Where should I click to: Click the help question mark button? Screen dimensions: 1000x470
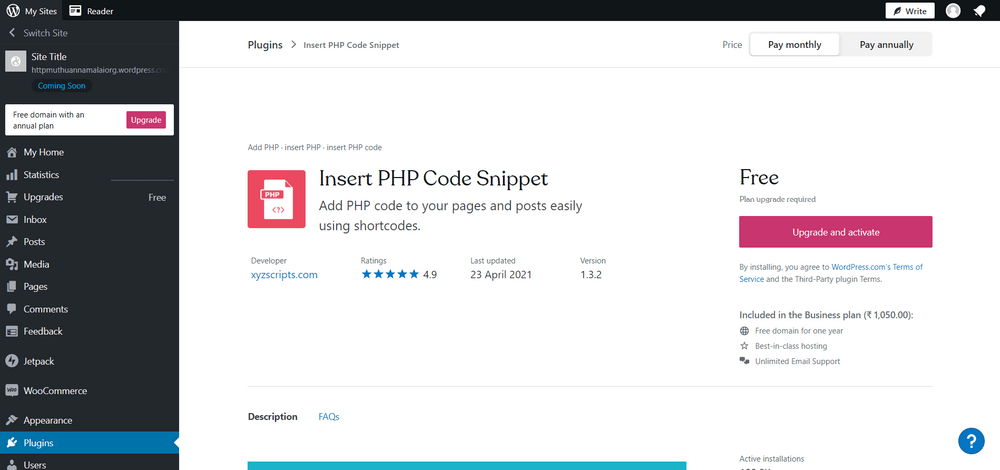click(971, 441)
